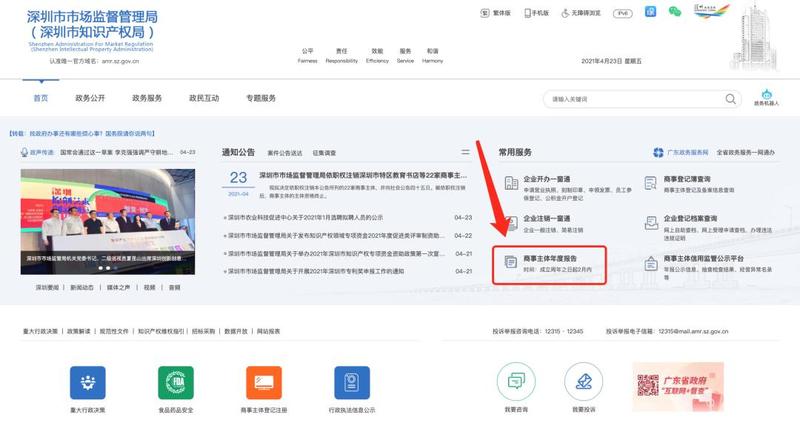Switch to 案件公告送达 tab
800x426 pixels.
285,153
